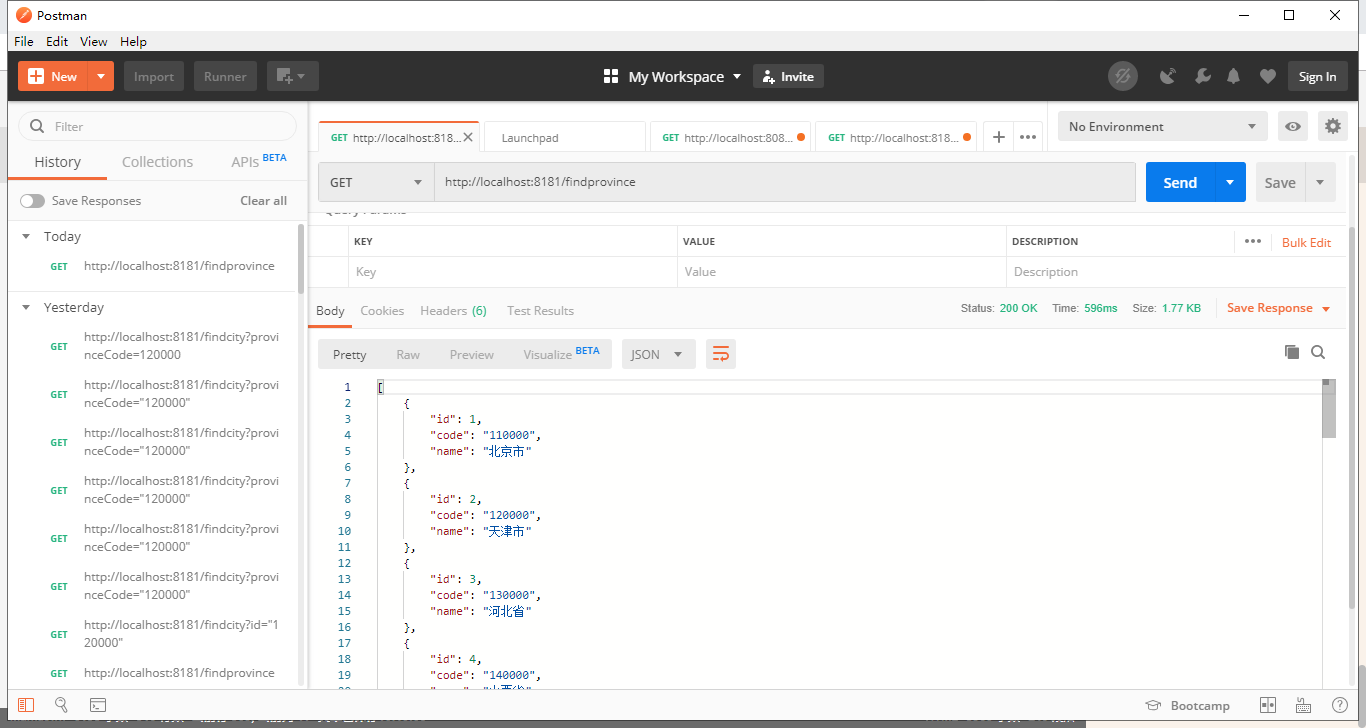Click the history Filter search field

(x=158, y=126)
